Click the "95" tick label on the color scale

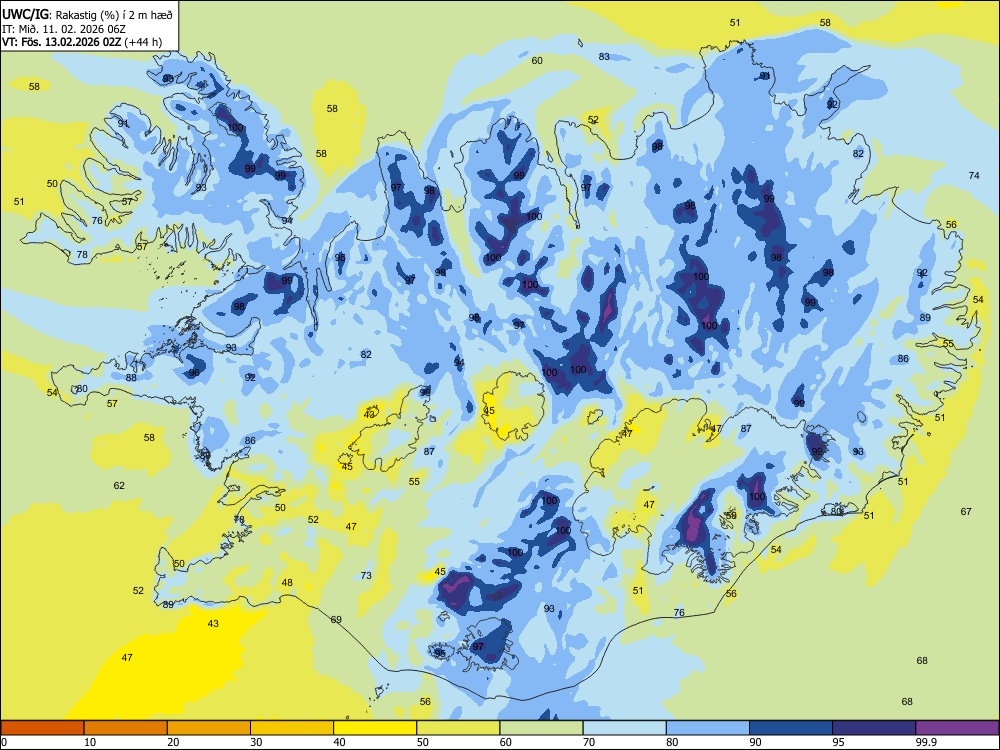pos(839,742)
